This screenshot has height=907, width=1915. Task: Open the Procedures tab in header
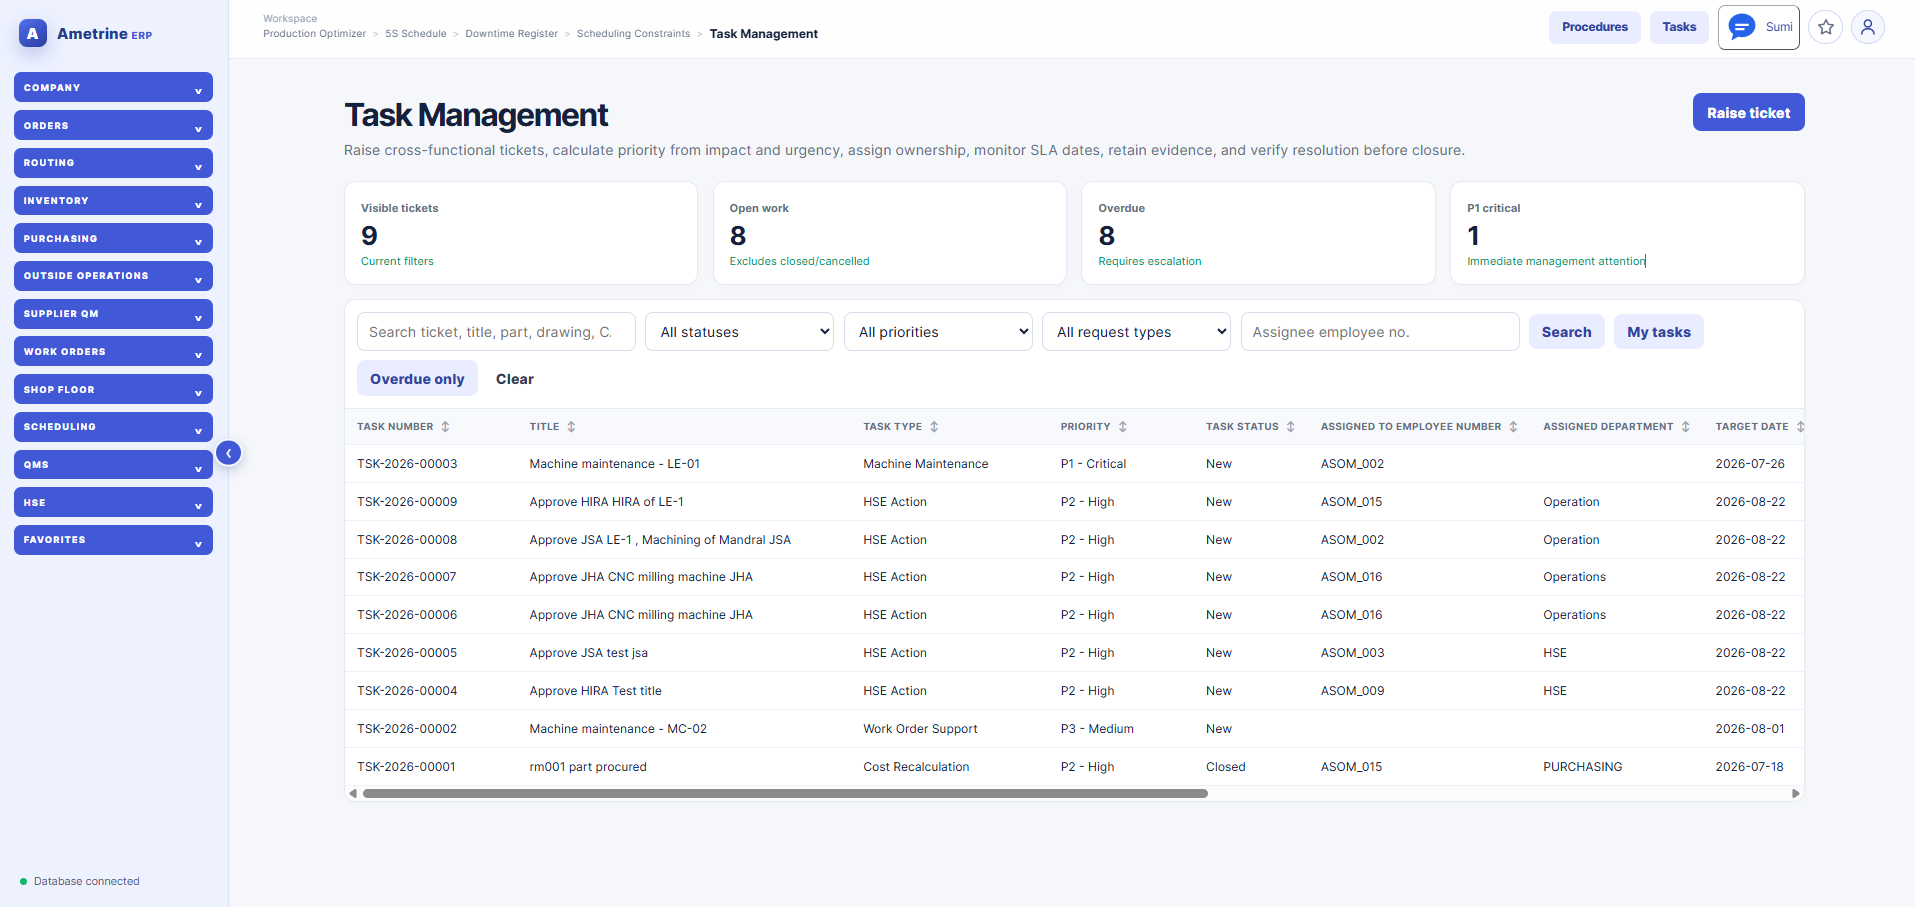tap(1595, 27)
